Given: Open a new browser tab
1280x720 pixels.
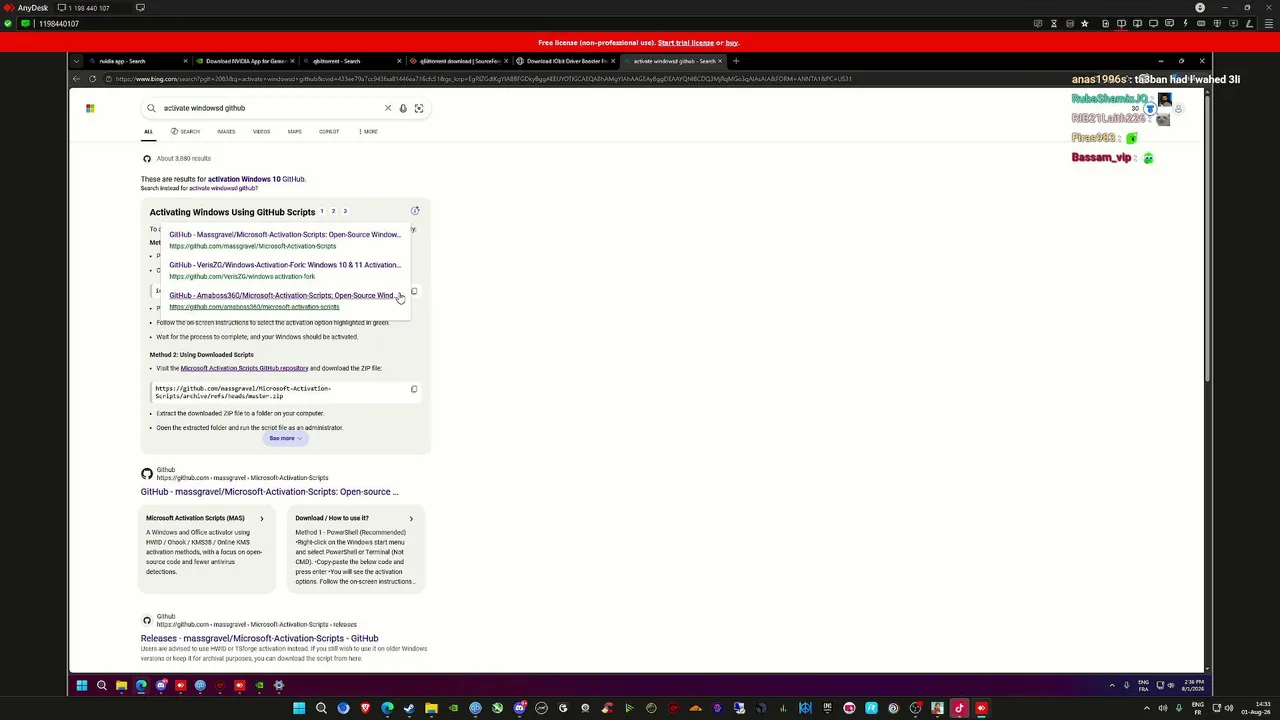Looking at the screenshot, I should click(736, 61).
